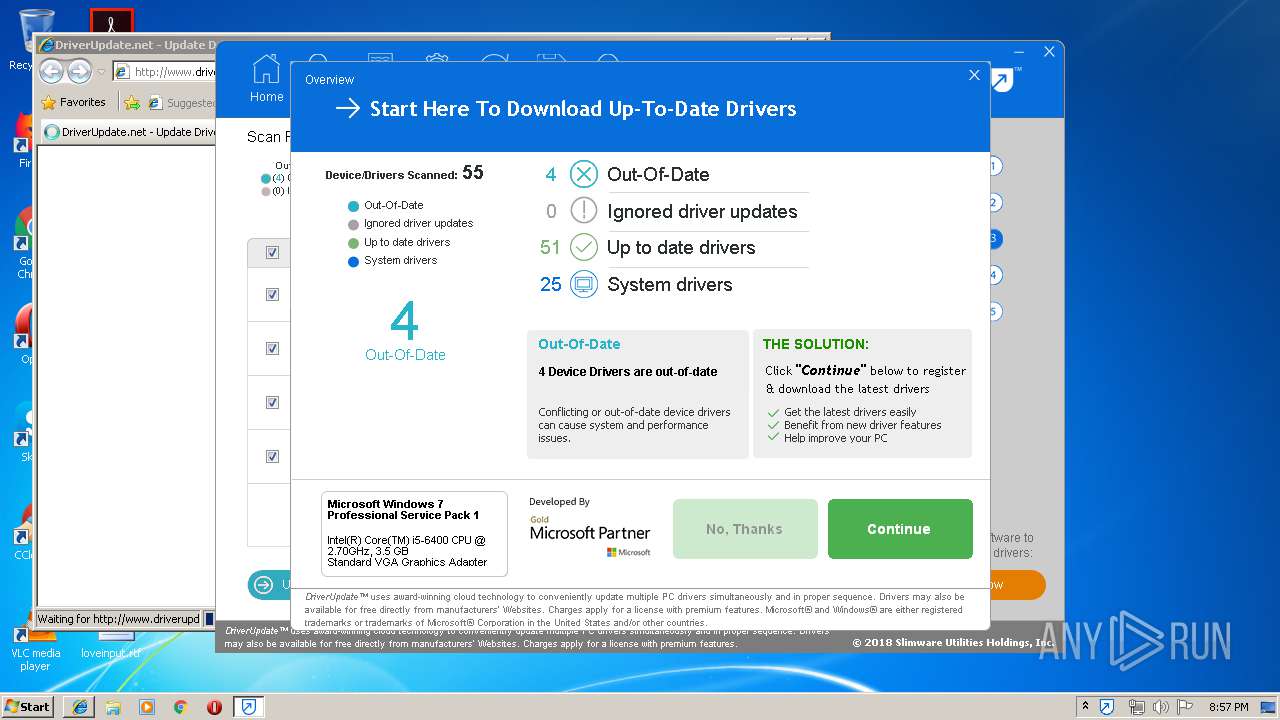Toggle the first driver row checkbox
This screenshot has width=1280, height=720.
coord(272,294)
